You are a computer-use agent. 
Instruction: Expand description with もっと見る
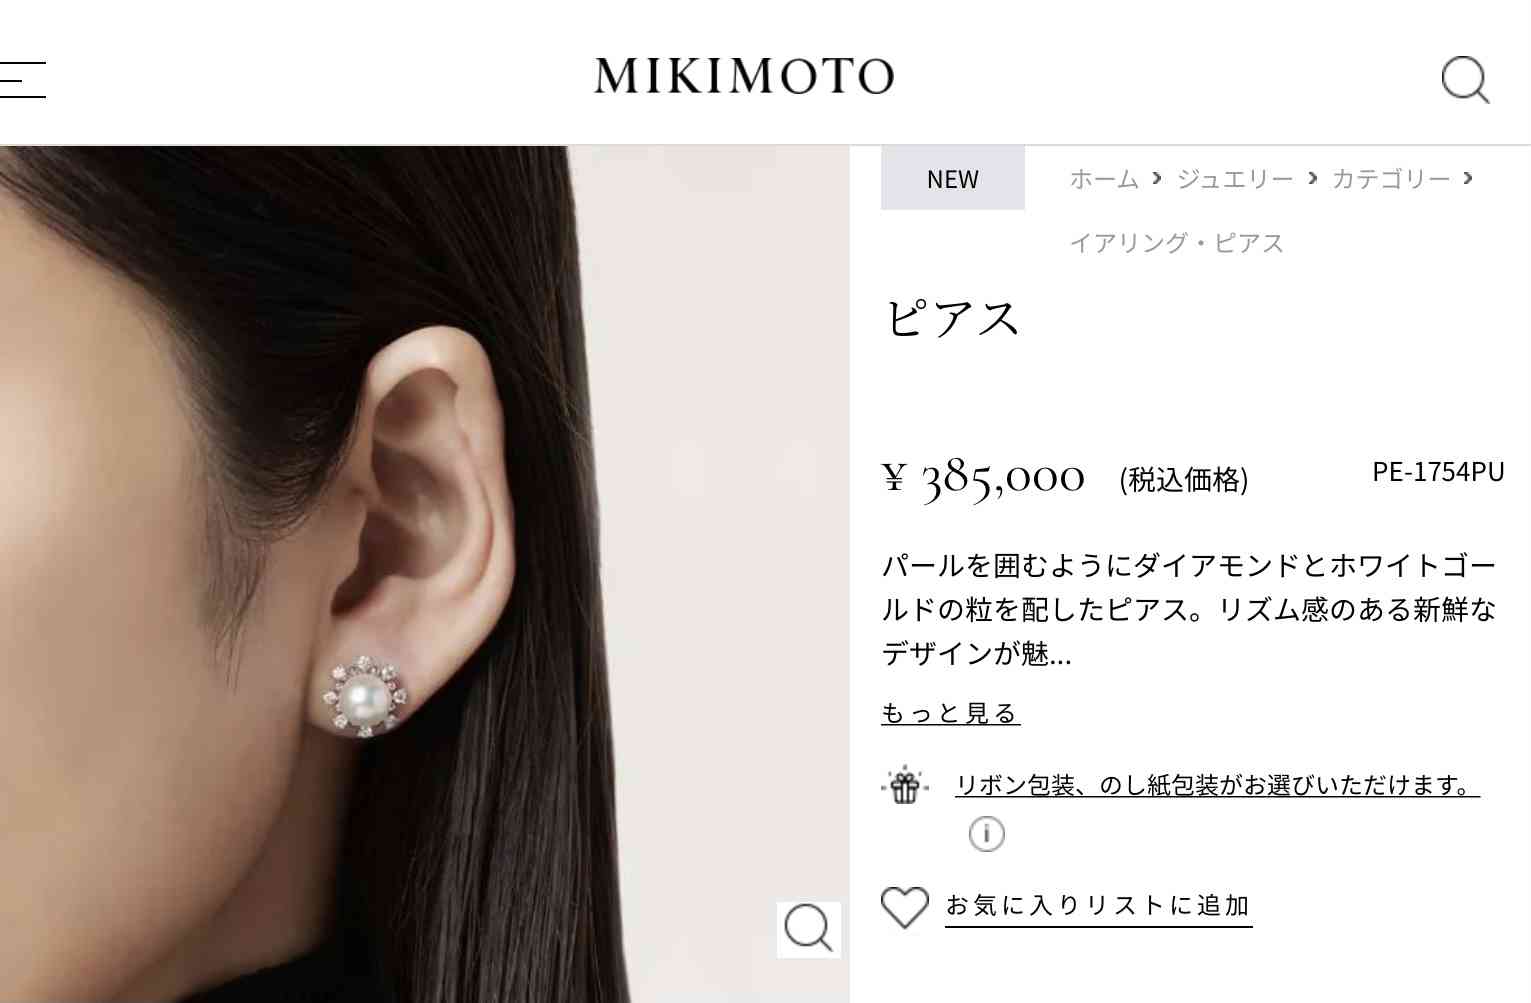coord(950,713)
